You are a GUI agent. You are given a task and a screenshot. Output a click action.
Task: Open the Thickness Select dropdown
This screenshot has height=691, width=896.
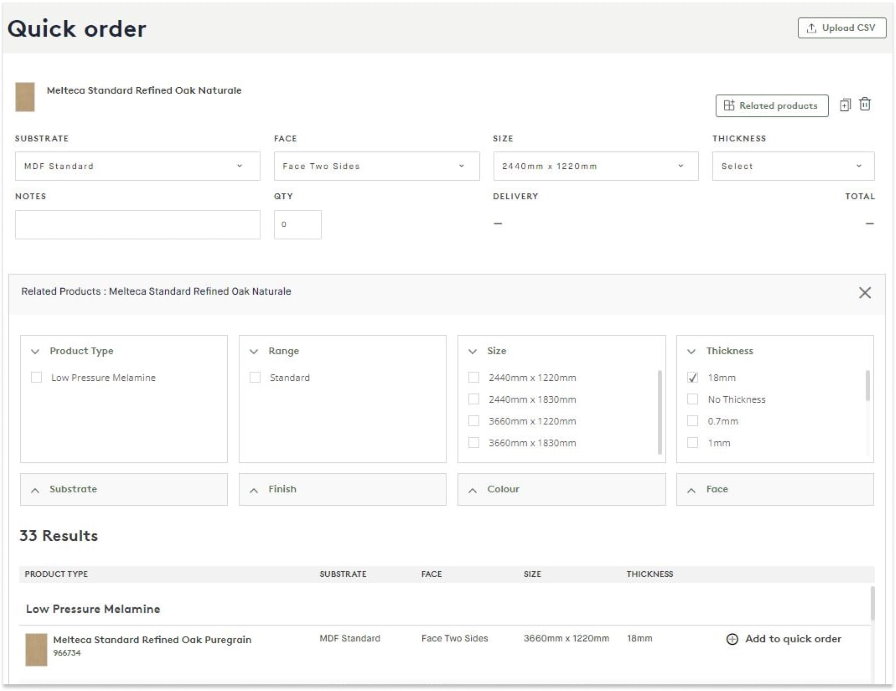(792, 166)
